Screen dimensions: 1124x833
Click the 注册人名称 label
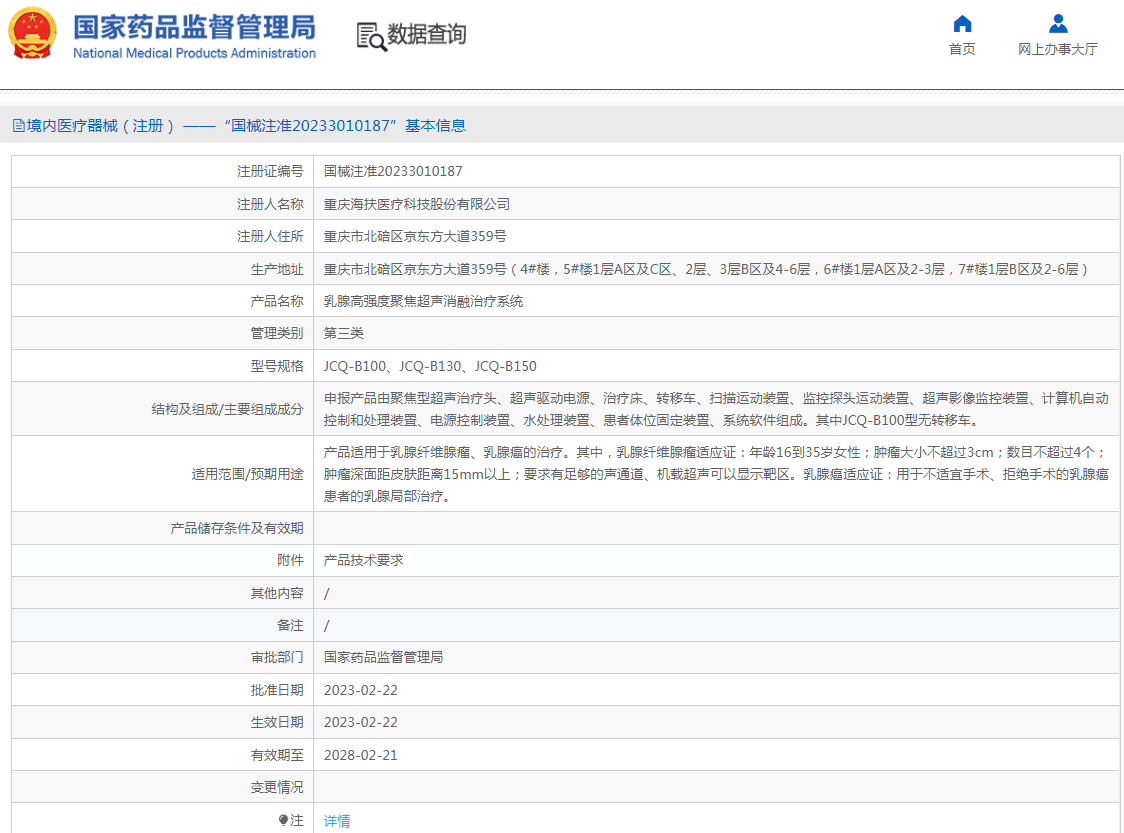(270, 204)
